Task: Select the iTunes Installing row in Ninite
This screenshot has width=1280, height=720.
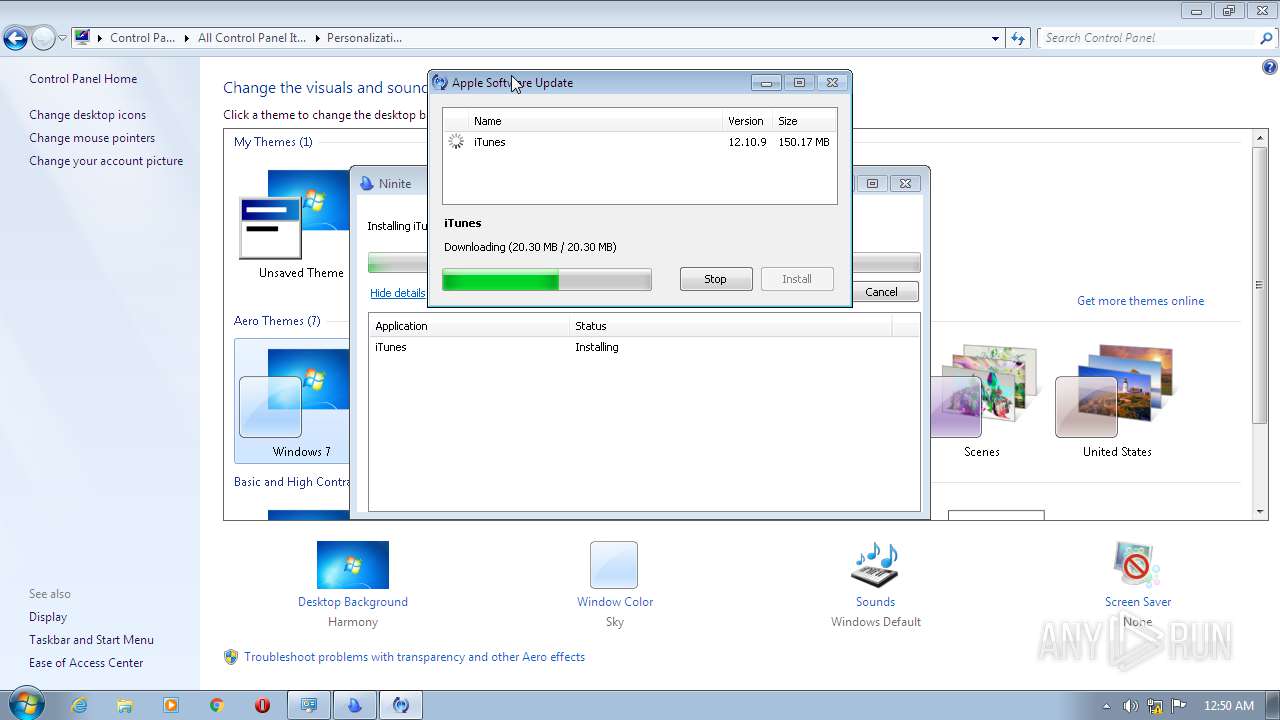Action: (644, 347)
